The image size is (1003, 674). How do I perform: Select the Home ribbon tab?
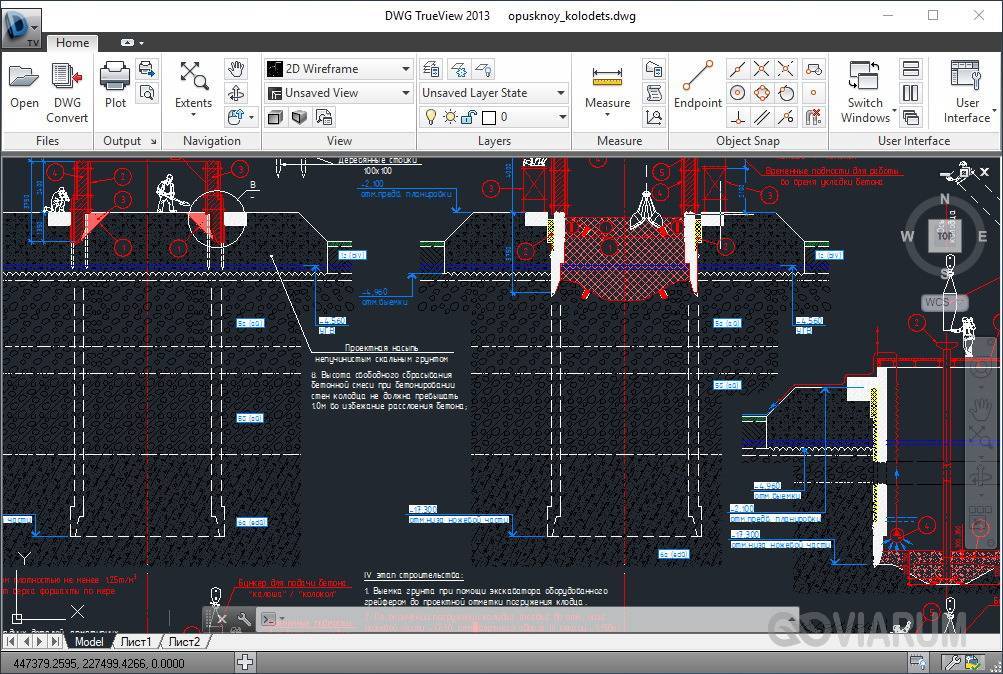click(72, 43)
